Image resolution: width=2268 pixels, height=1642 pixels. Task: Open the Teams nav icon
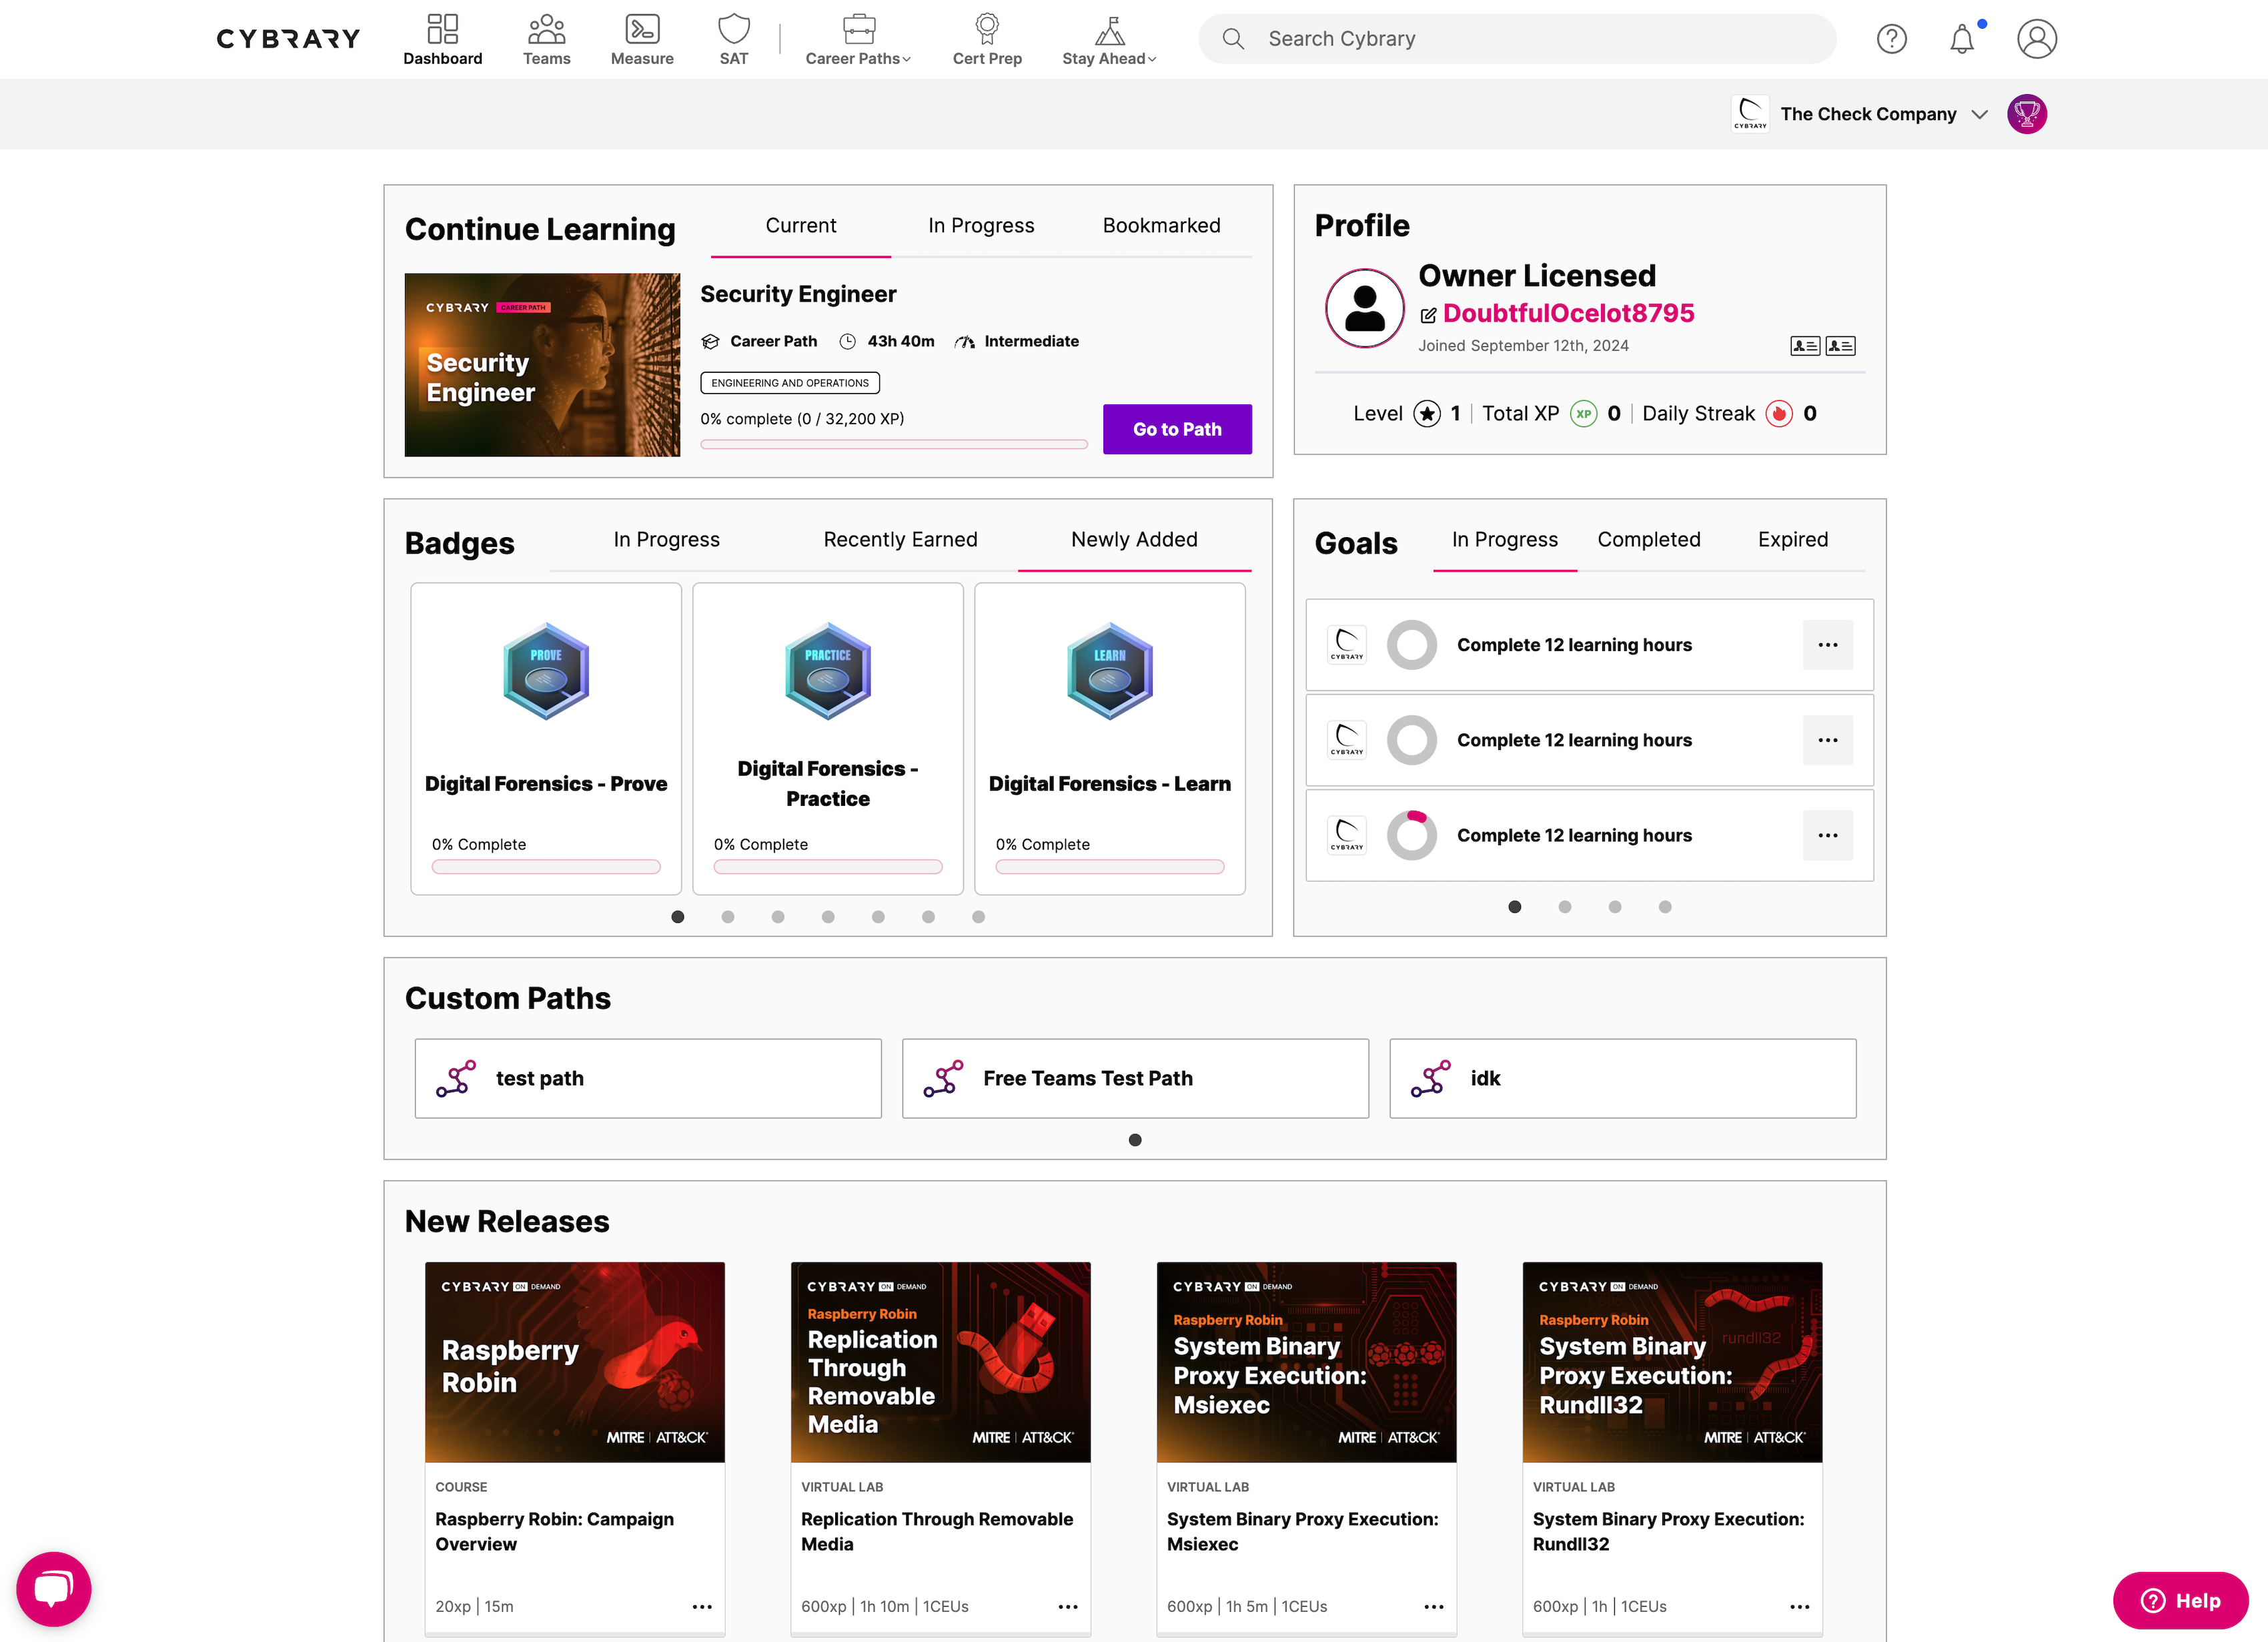pyautogui.click(x=546, y=29)
